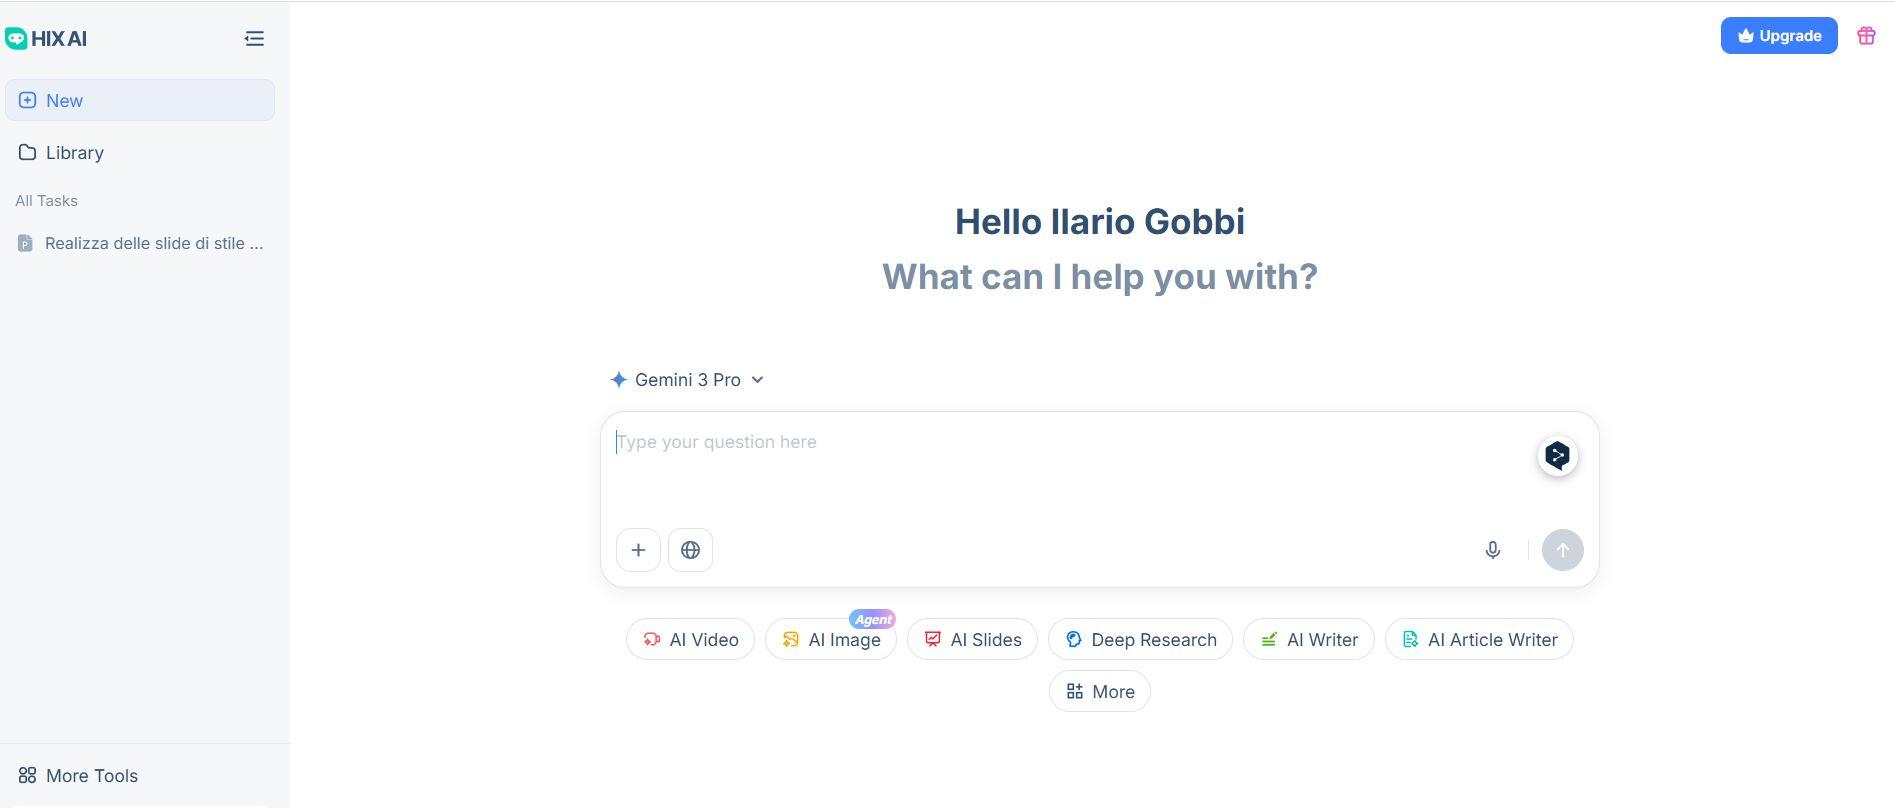Start a New chat from sidebar
This screenshot has height=808, width=1895.
click(140, 101)
